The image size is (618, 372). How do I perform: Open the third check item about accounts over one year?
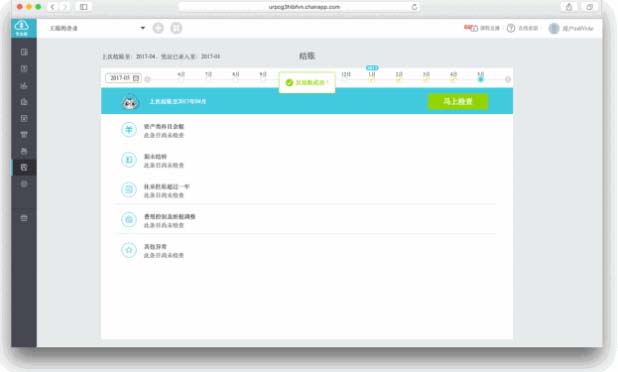[167, 186]
